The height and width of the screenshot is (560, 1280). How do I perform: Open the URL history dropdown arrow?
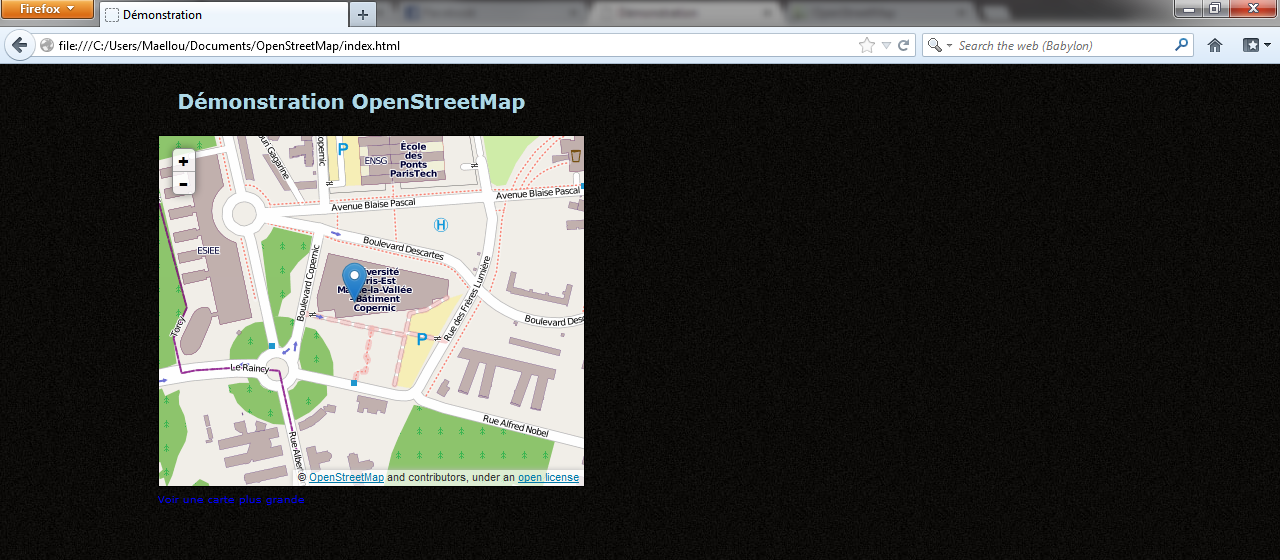(x=886, y=45)
